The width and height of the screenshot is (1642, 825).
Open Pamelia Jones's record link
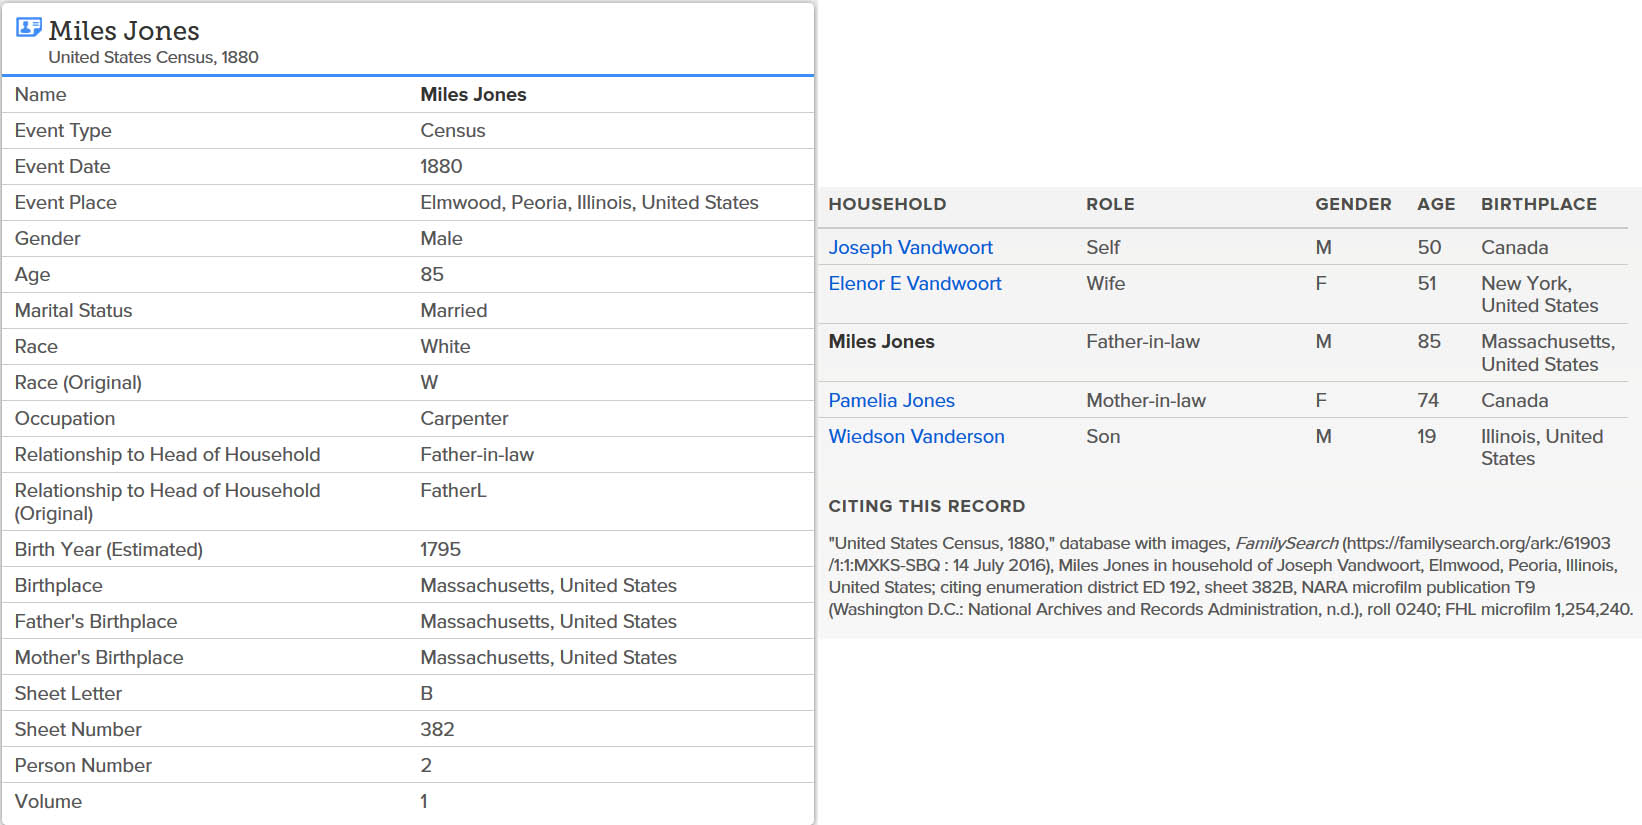click(x=891, y=400)
